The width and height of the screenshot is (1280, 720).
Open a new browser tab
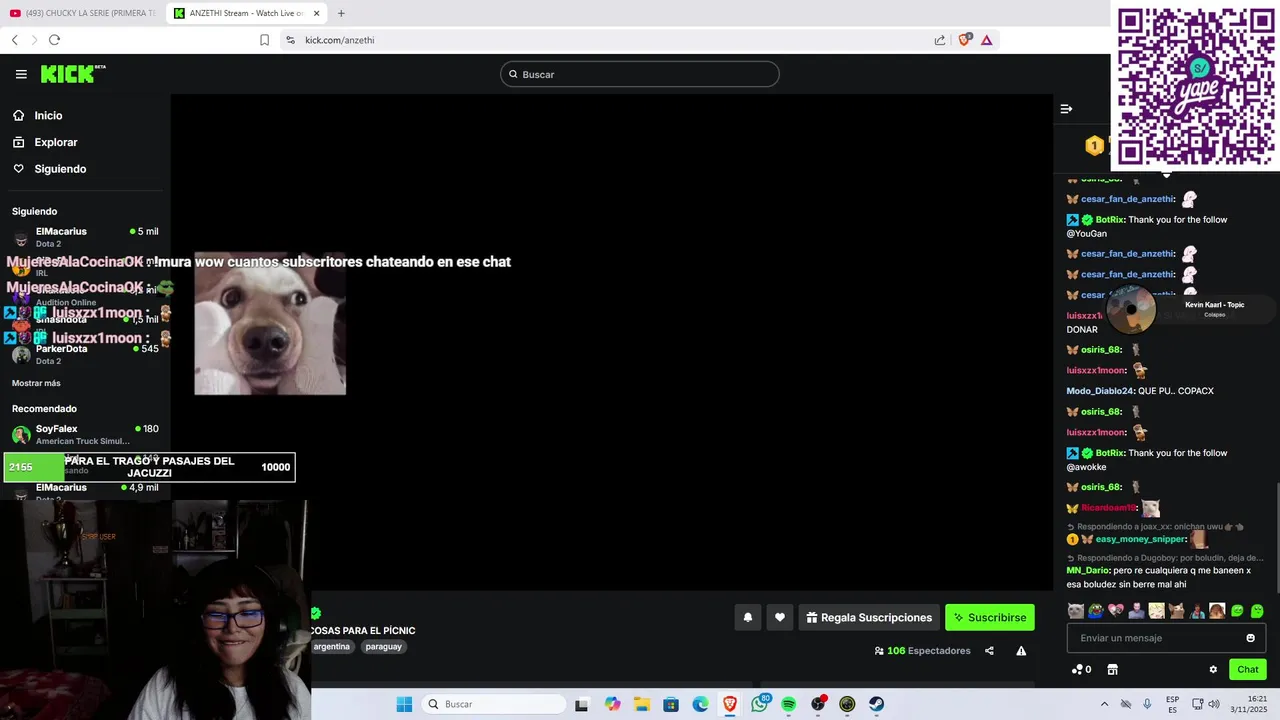click(341, 13)
